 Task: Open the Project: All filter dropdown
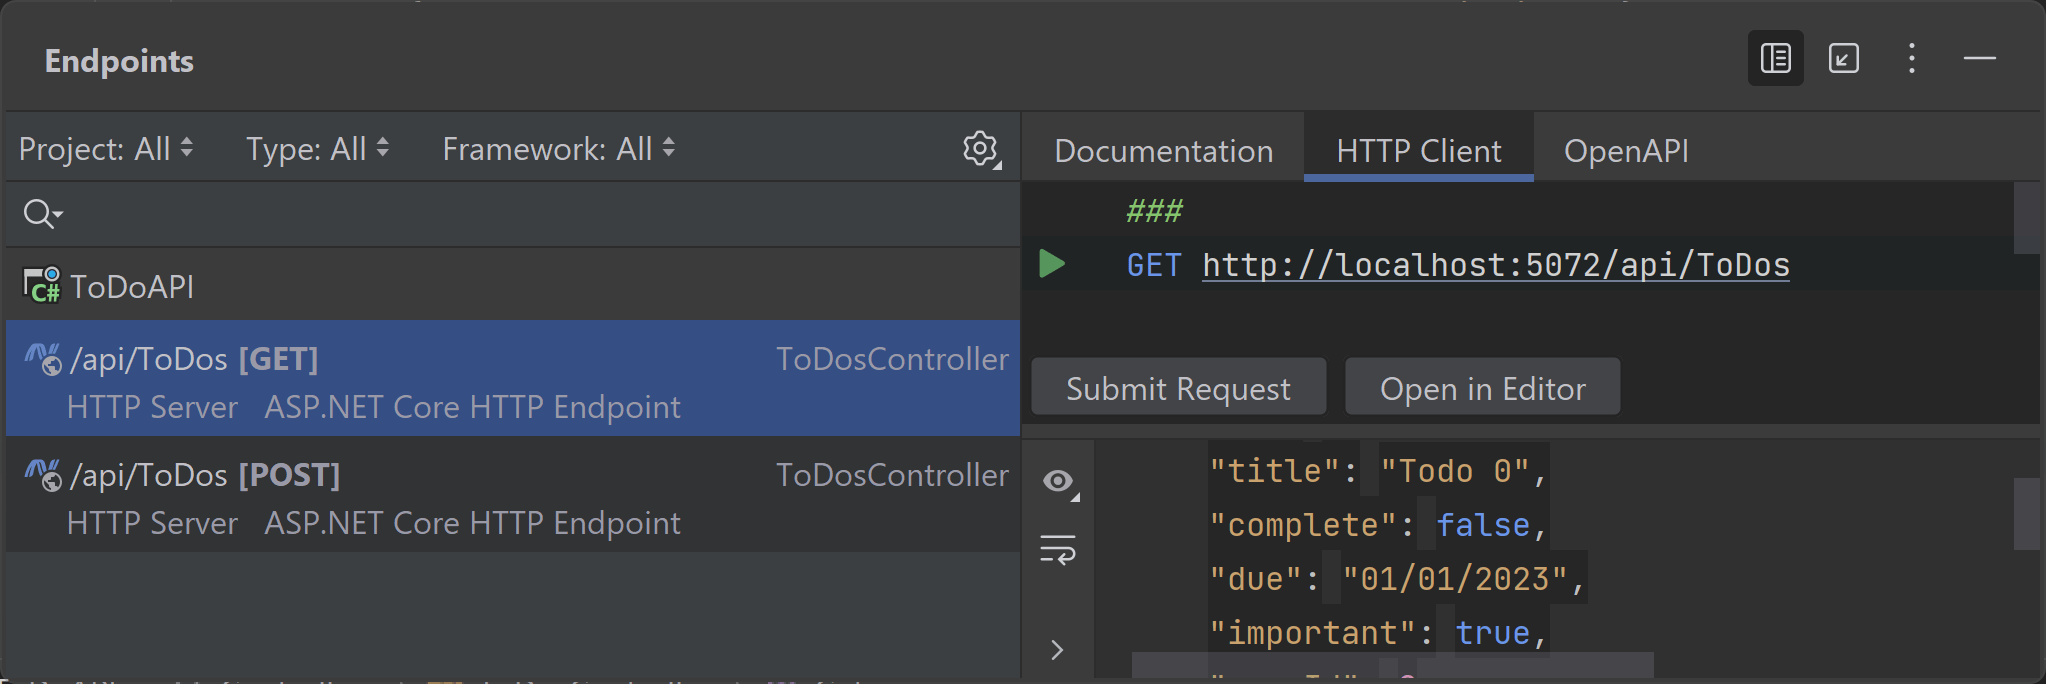(105, 149)
